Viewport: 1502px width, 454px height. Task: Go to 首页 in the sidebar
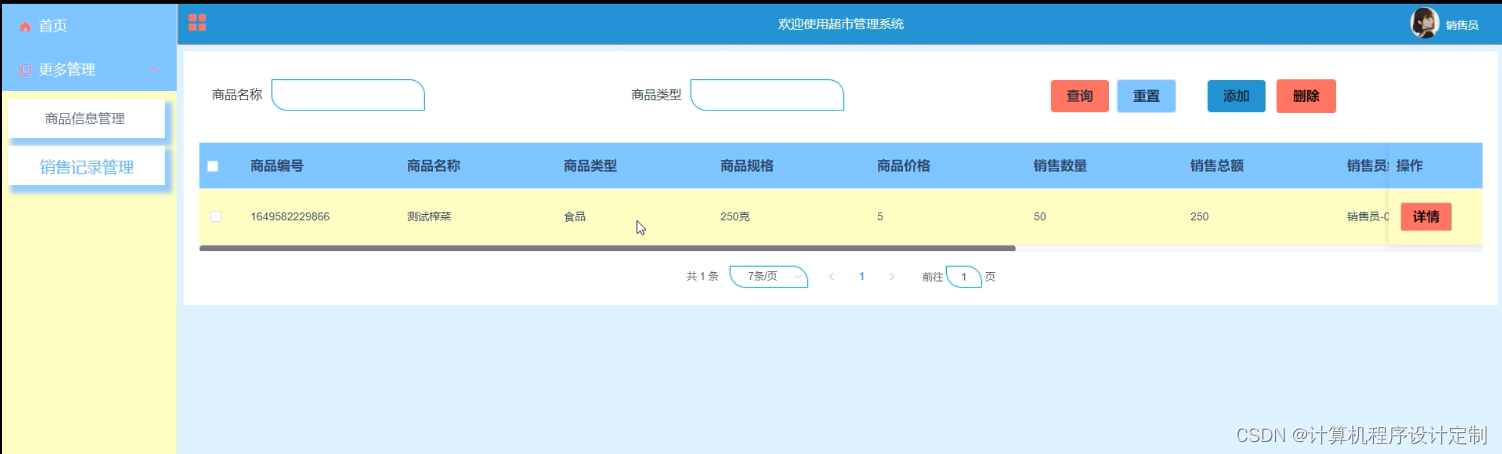point(53,26)
